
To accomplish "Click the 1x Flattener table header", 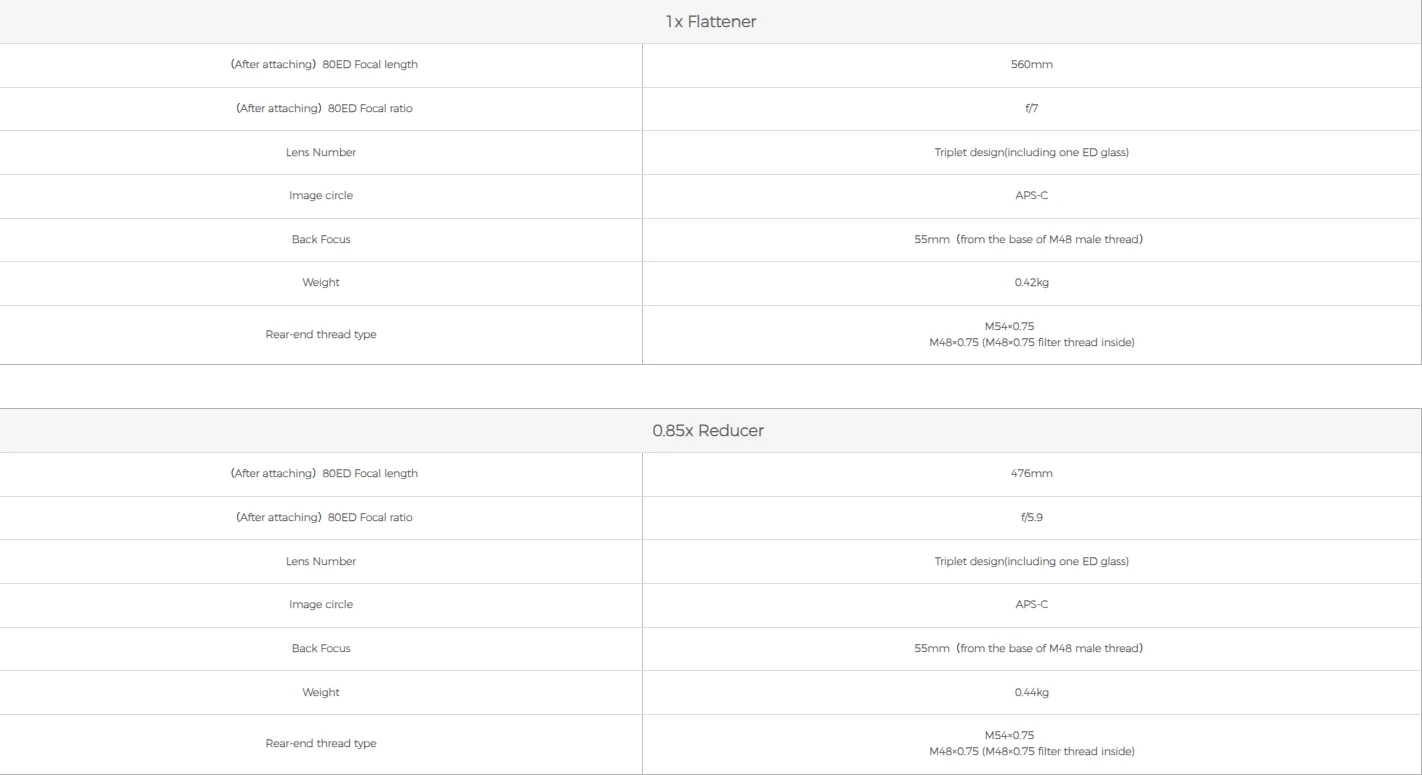I will (710, 22).
